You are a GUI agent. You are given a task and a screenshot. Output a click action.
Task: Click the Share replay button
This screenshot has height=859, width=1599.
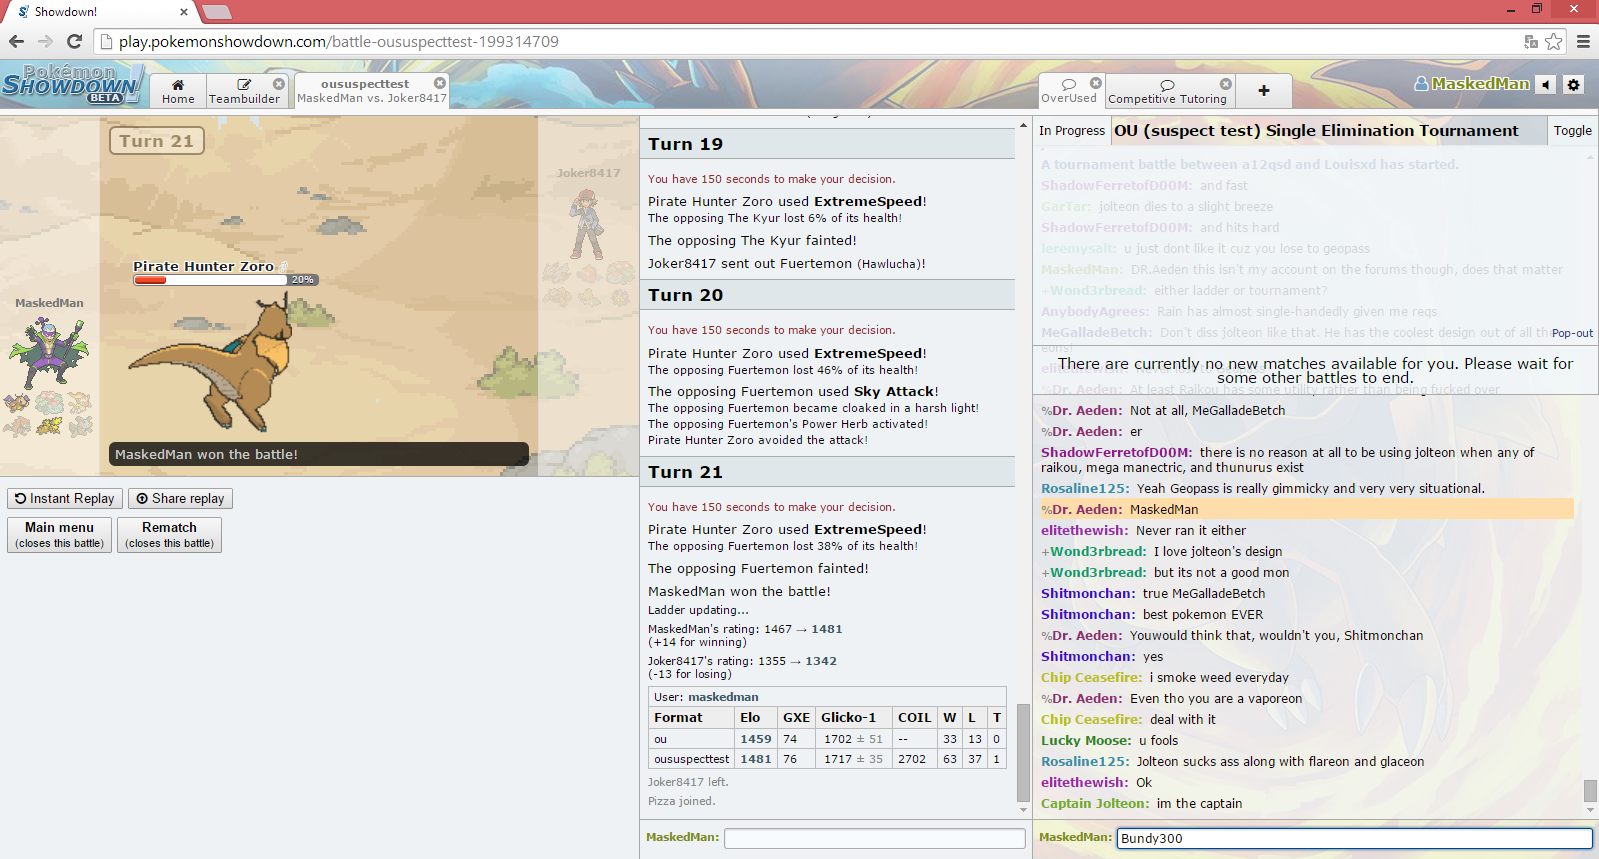(x=180, y=498)
